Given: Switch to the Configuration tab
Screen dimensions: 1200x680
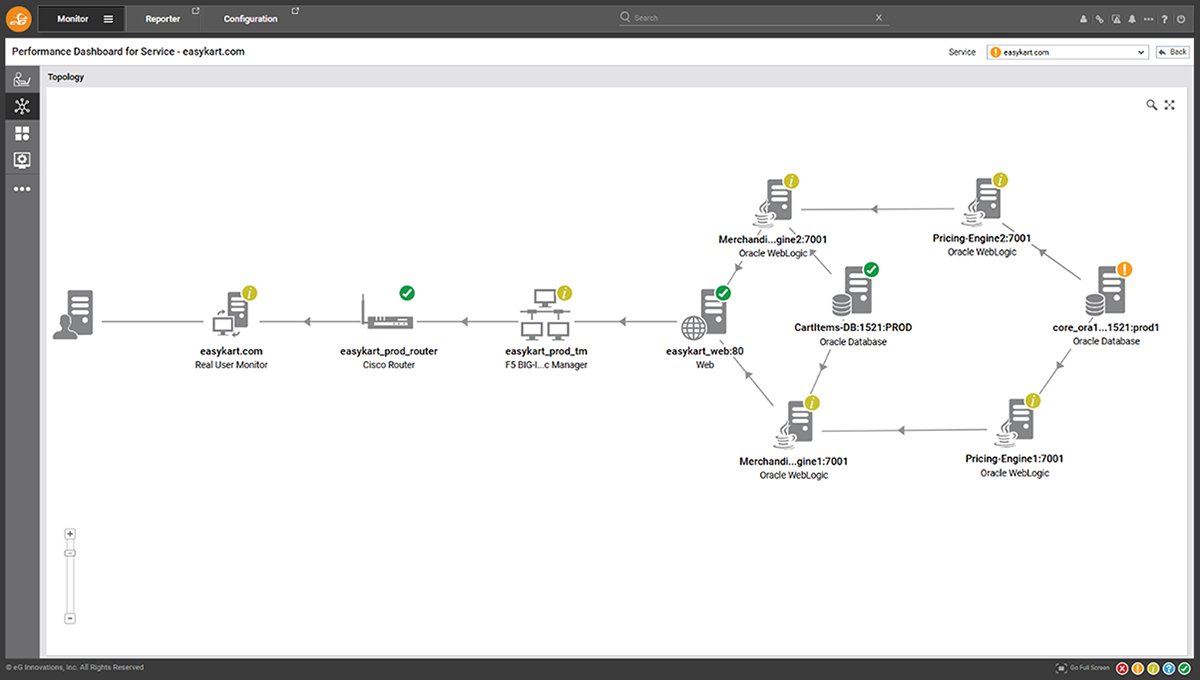Looking at the screenshot, I should pos(251,19).
